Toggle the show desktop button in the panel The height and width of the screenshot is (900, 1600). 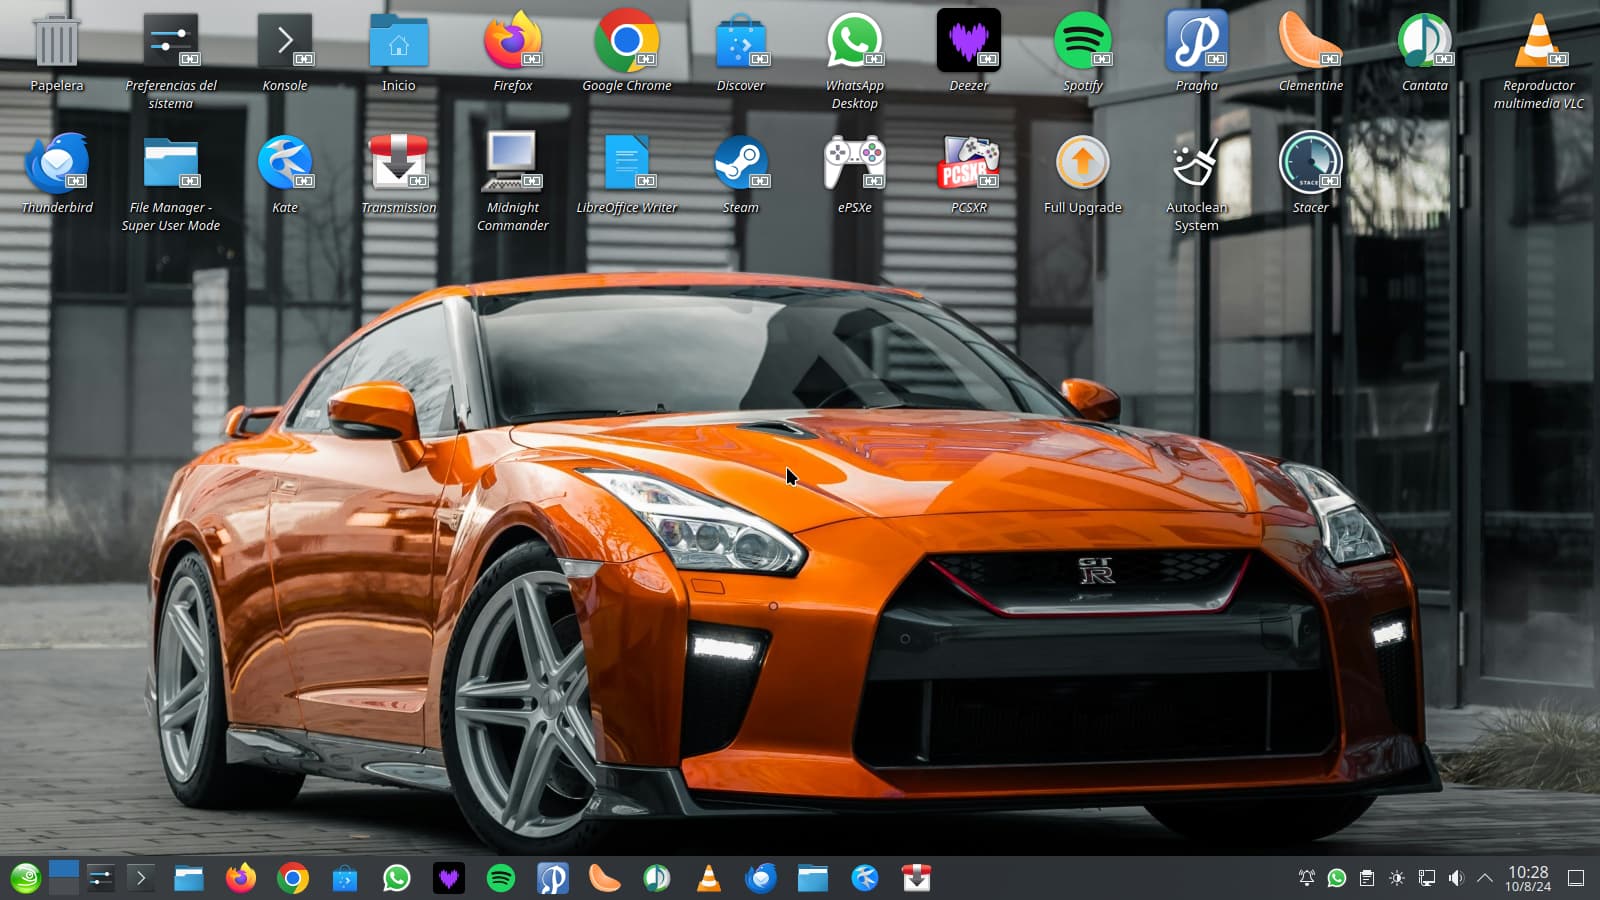[1576, 878]
